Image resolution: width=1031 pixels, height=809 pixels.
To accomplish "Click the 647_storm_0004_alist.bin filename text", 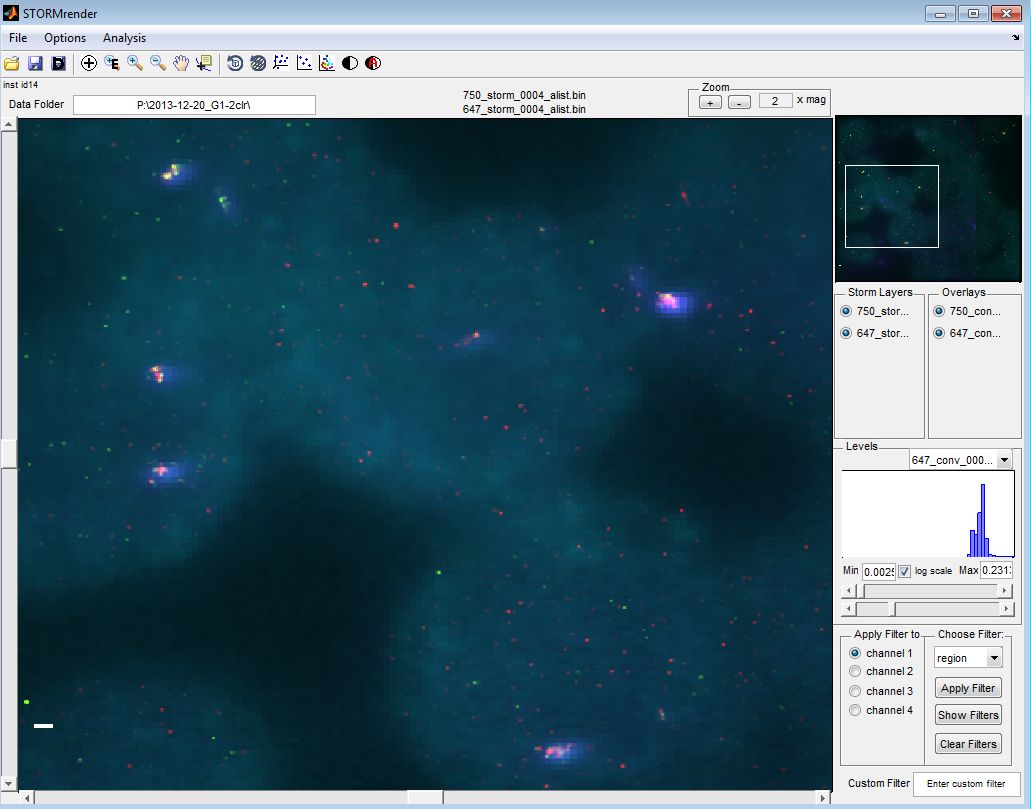I will click(x=524, y=109).
